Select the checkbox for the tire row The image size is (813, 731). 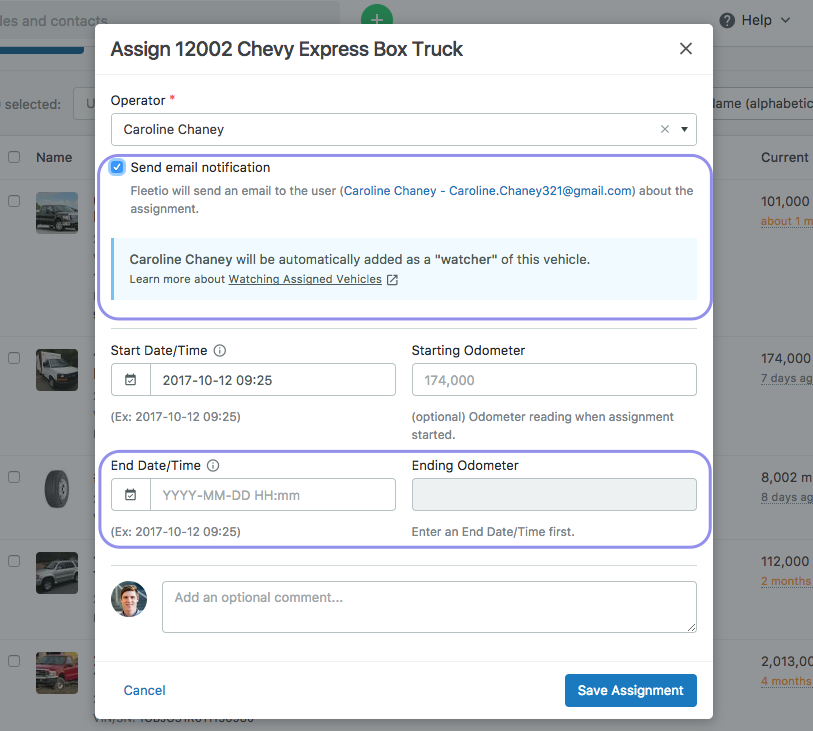pyautogui.click(x=14, y=478)
